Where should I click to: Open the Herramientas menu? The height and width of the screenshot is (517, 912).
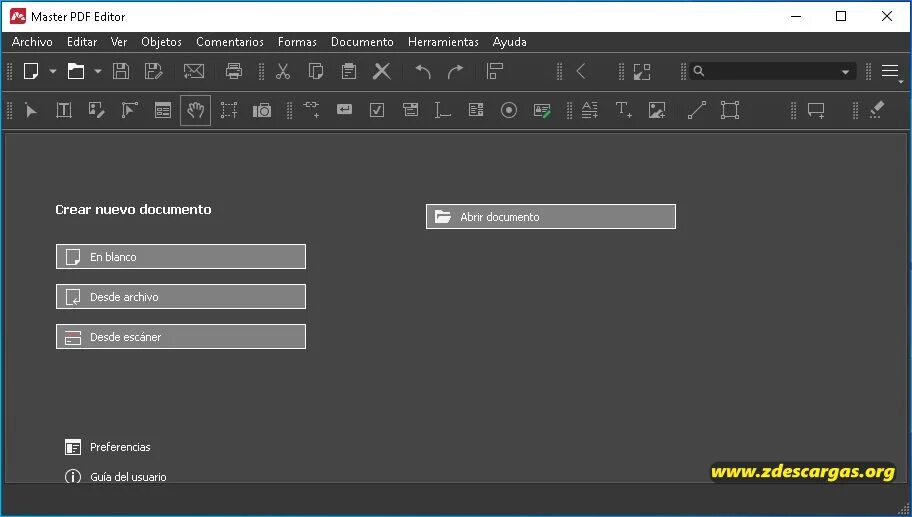tap(443, 42)
